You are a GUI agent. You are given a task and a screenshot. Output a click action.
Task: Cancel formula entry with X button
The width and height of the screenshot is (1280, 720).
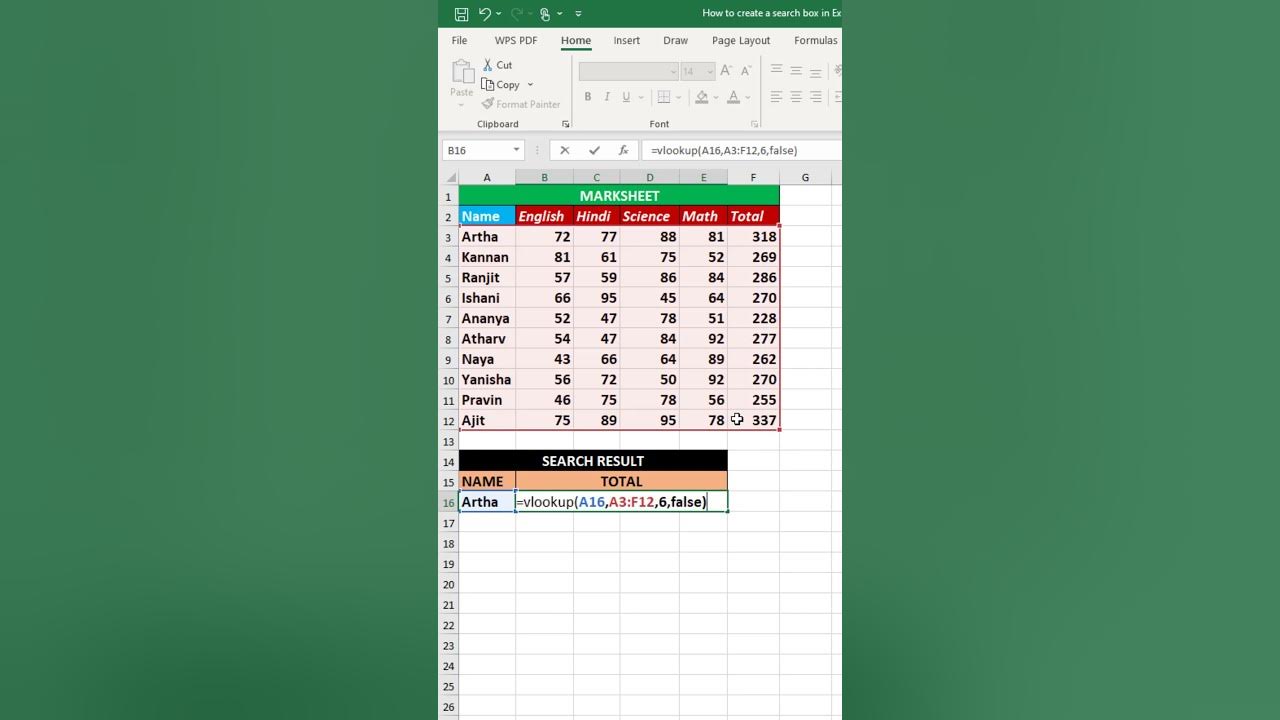564,150
